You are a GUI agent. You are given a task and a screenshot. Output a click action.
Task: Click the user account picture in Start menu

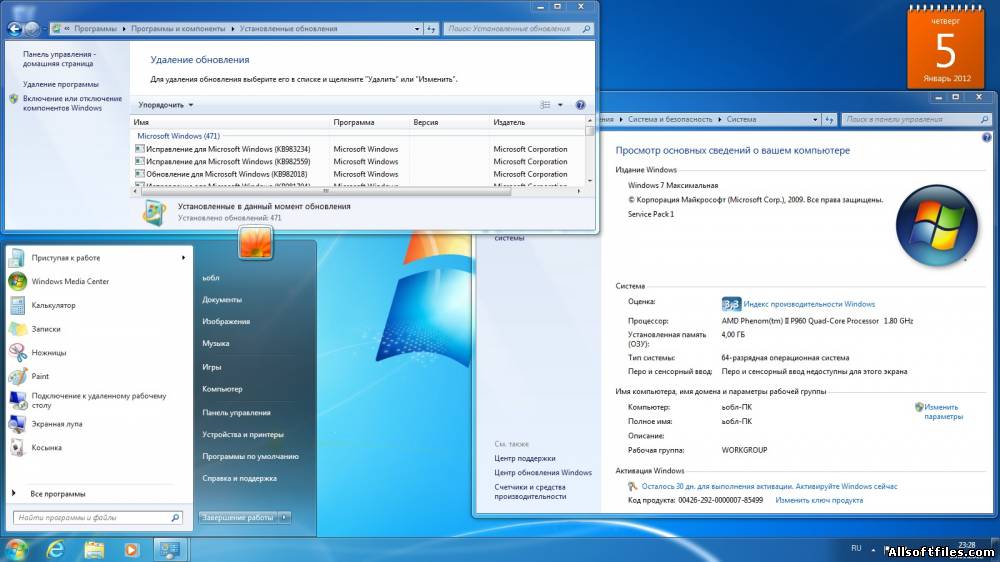[x=256, y=242]
